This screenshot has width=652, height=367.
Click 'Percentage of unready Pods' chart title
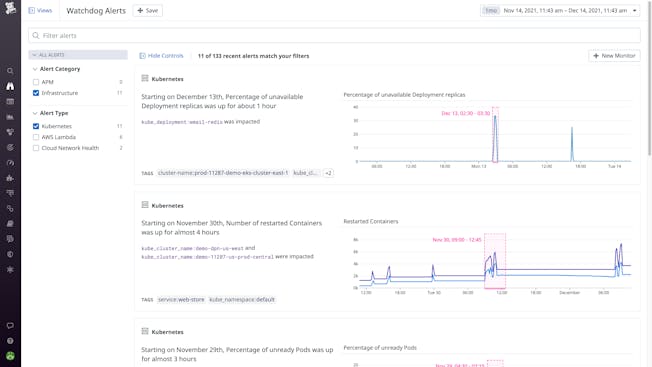[380, 347]
